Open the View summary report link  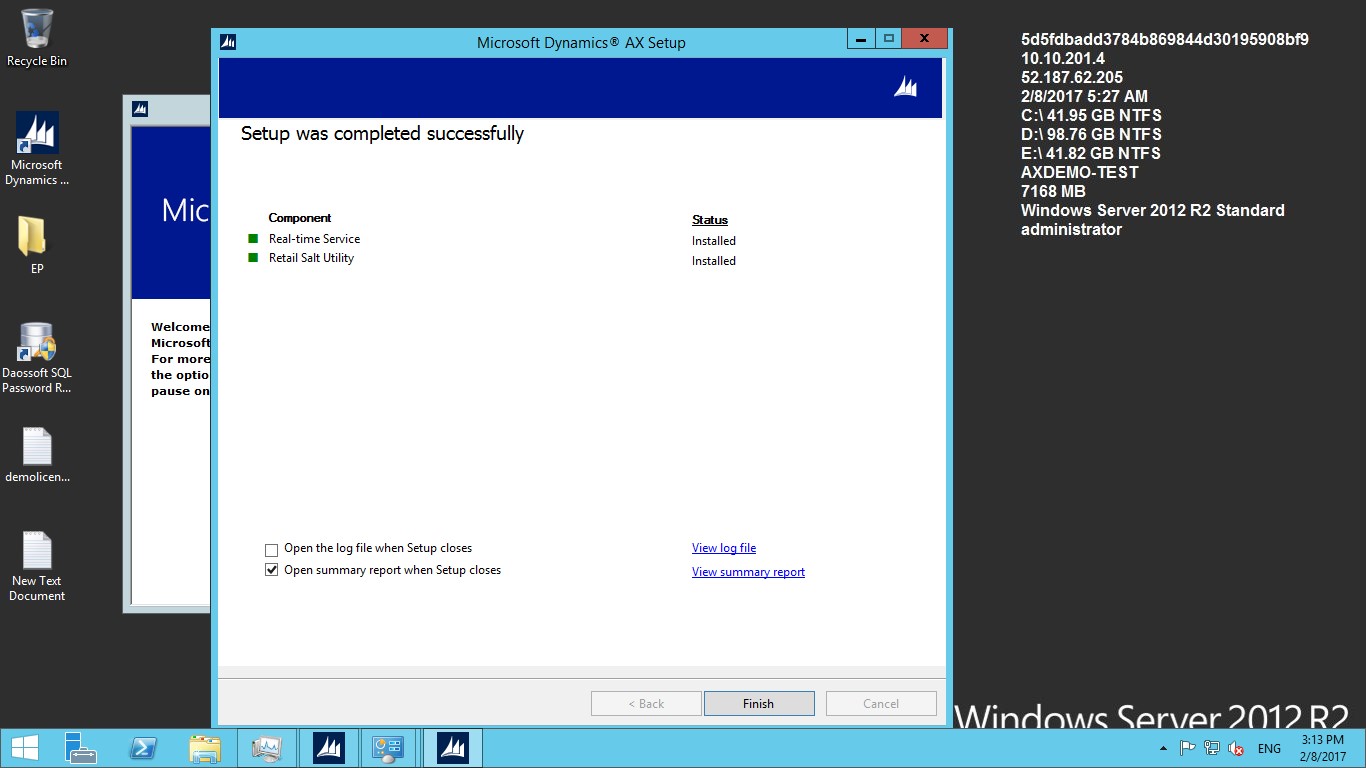[x=748, y=572]
